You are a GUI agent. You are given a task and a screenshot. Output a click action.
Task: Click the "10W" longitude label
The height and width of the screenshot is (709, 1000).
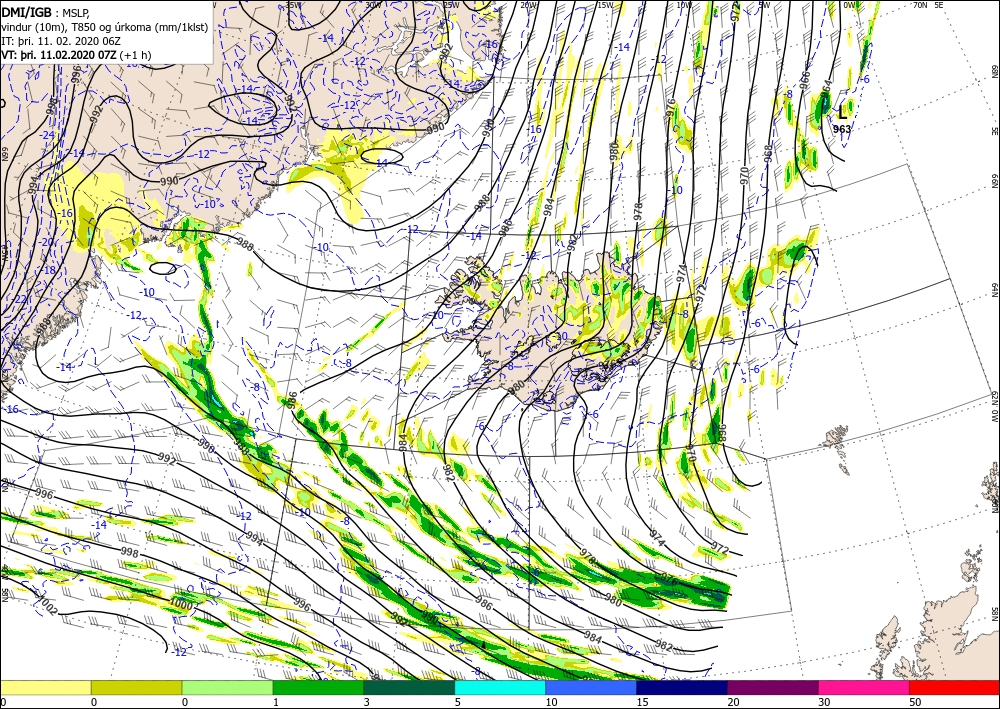684,5
